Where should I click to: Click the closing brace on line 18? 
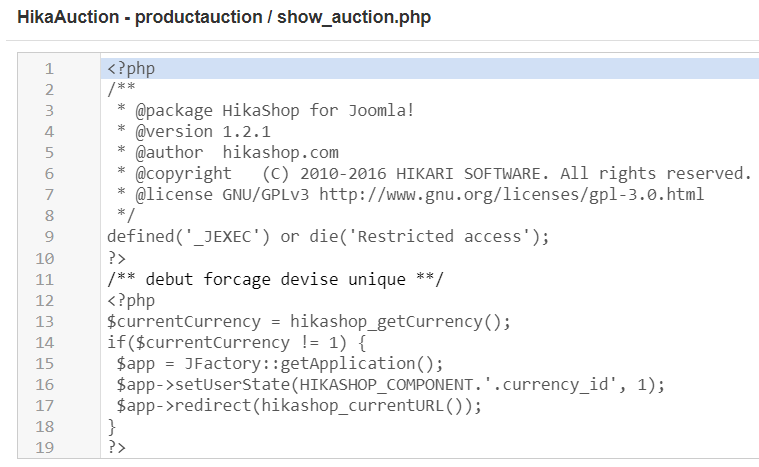(112, 427)
